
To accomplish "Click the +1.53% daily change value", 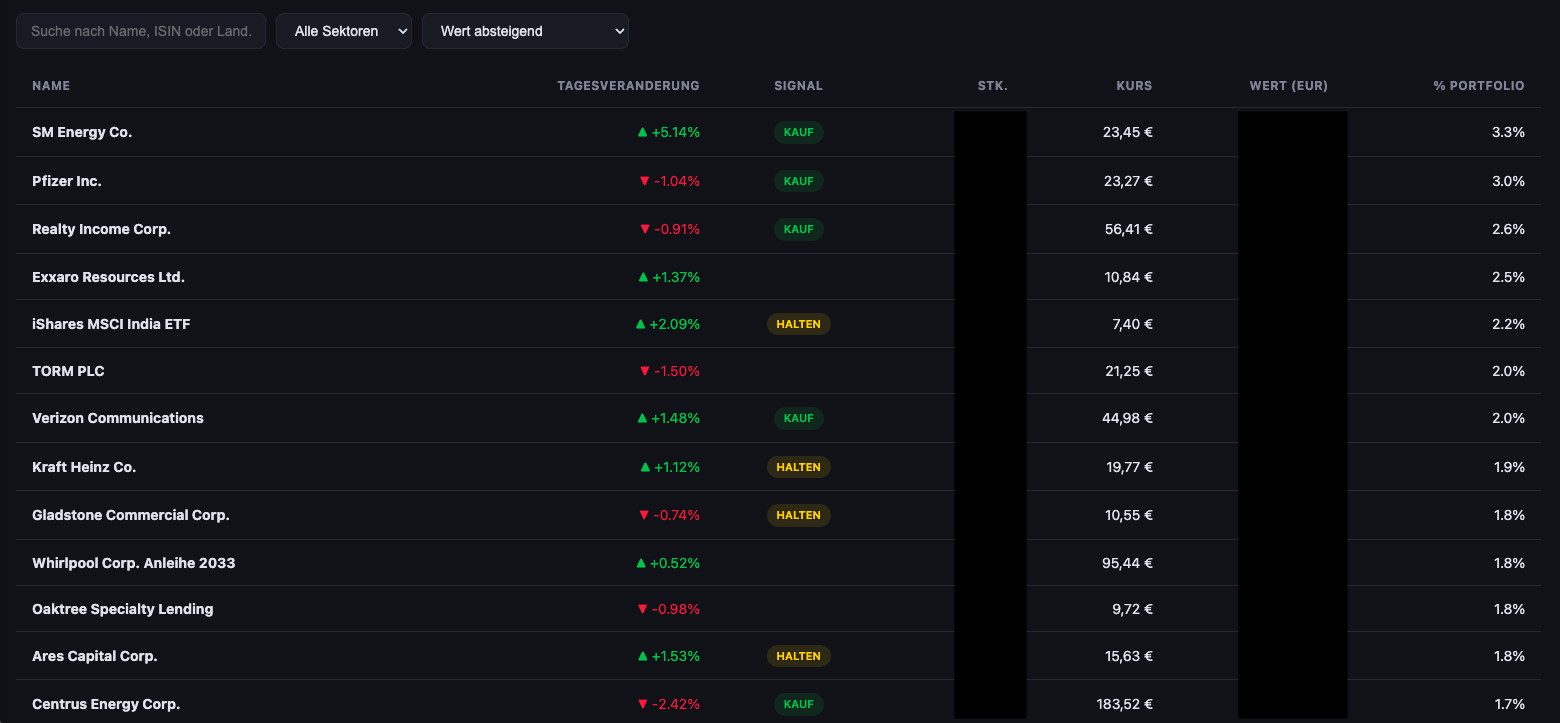I will pos(668,656).
